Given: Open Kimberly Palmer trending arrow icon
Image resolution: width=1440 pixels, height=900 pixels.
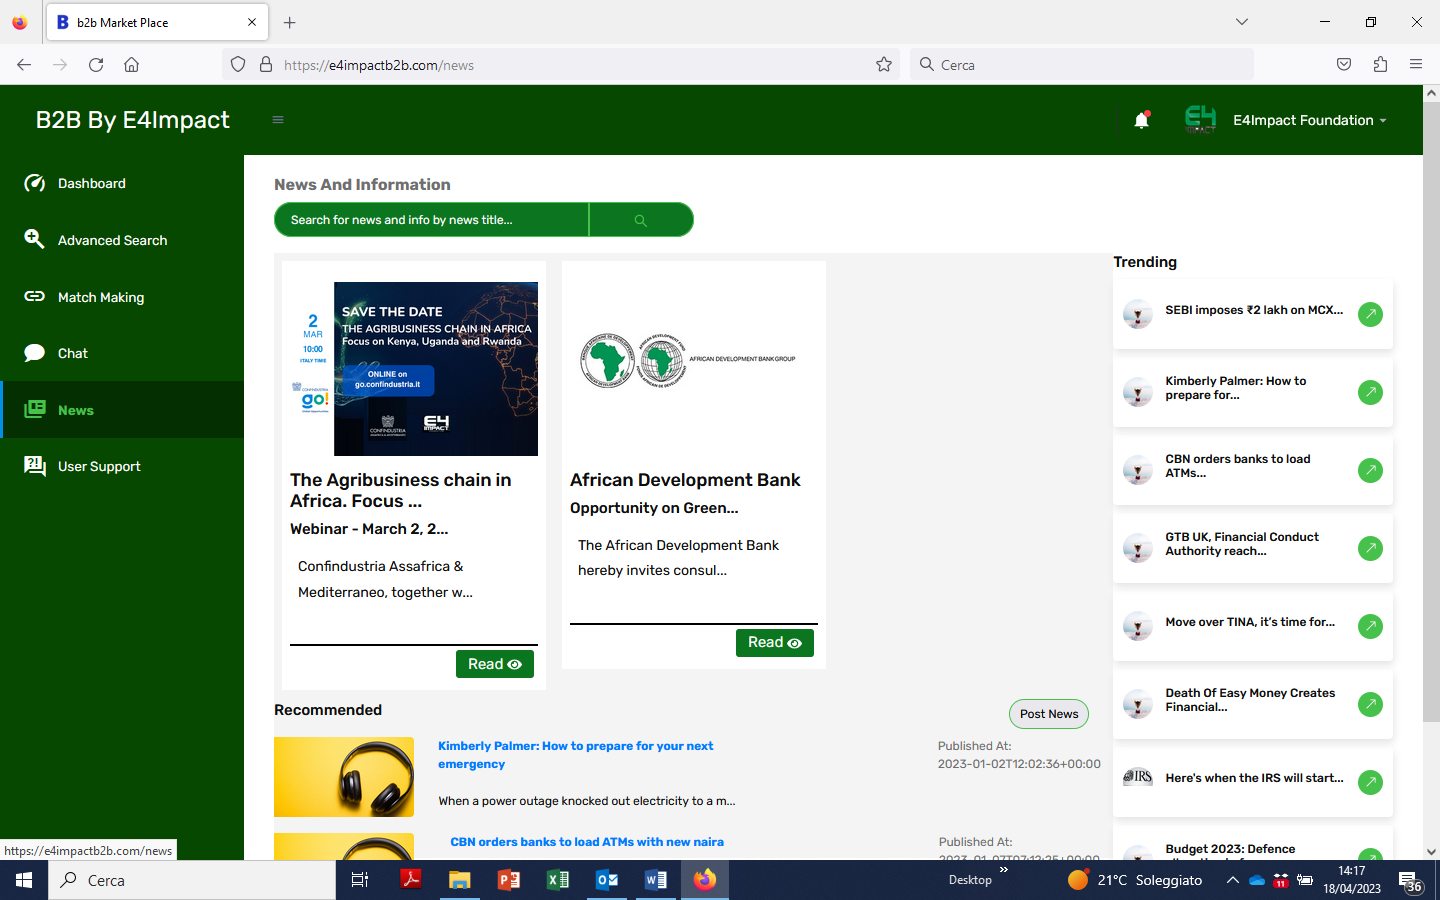Looking at the screenshot, I should [1370, 392].
